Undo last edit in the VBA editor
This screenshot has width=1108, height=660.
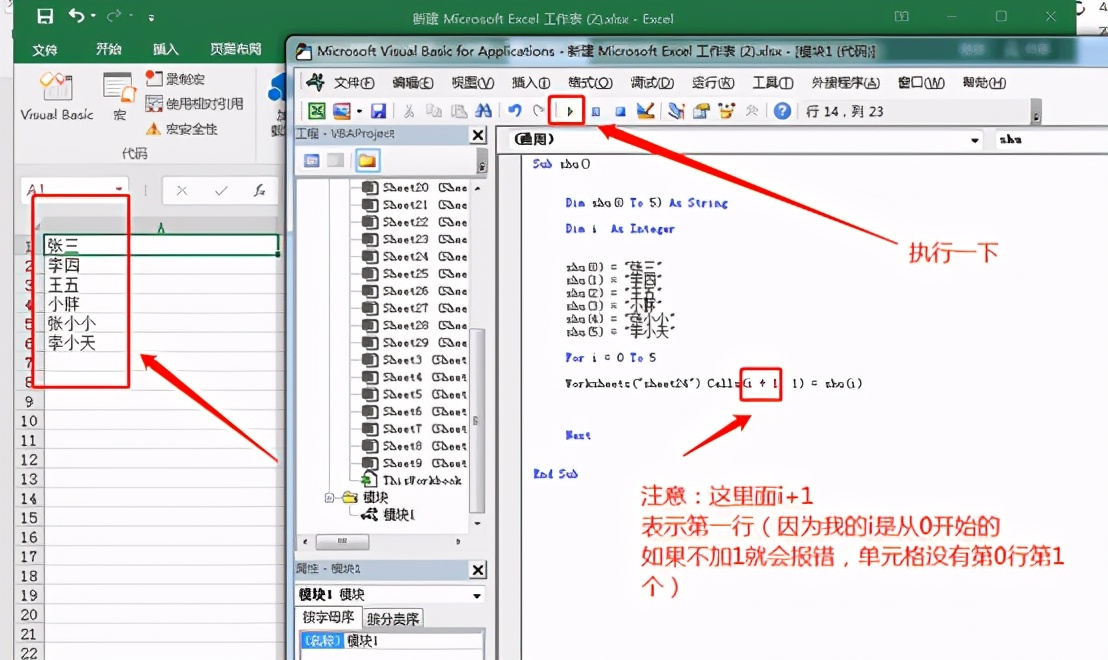(x=514, y=111)
